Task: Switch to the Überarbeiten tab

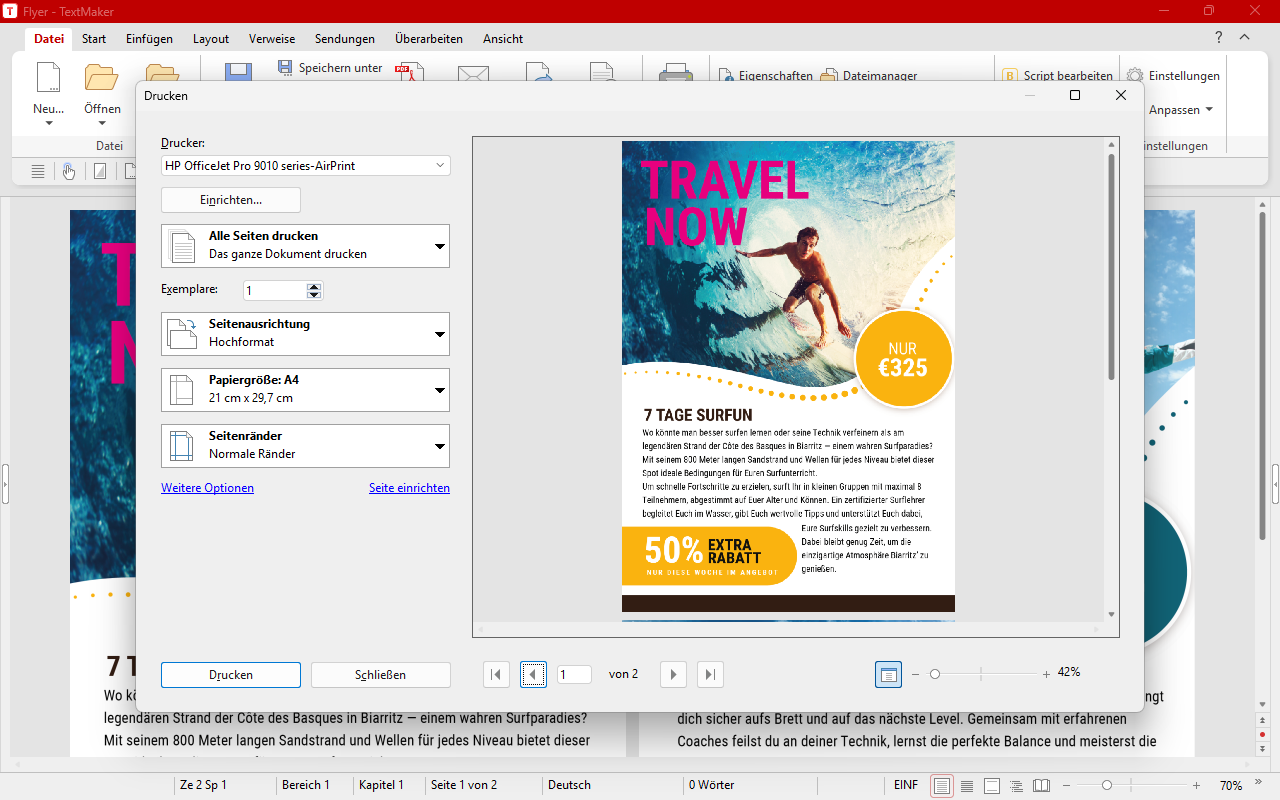Action: [429, 39]
